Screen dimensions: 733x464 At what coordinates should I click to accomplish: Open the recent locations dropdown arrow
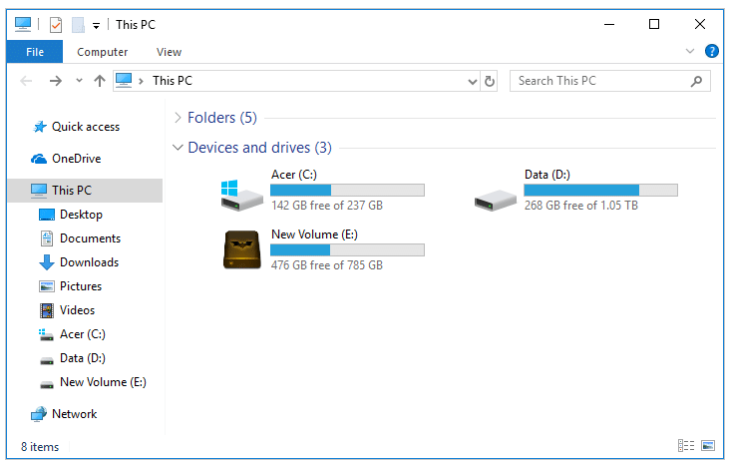click(x=79, y=81)
